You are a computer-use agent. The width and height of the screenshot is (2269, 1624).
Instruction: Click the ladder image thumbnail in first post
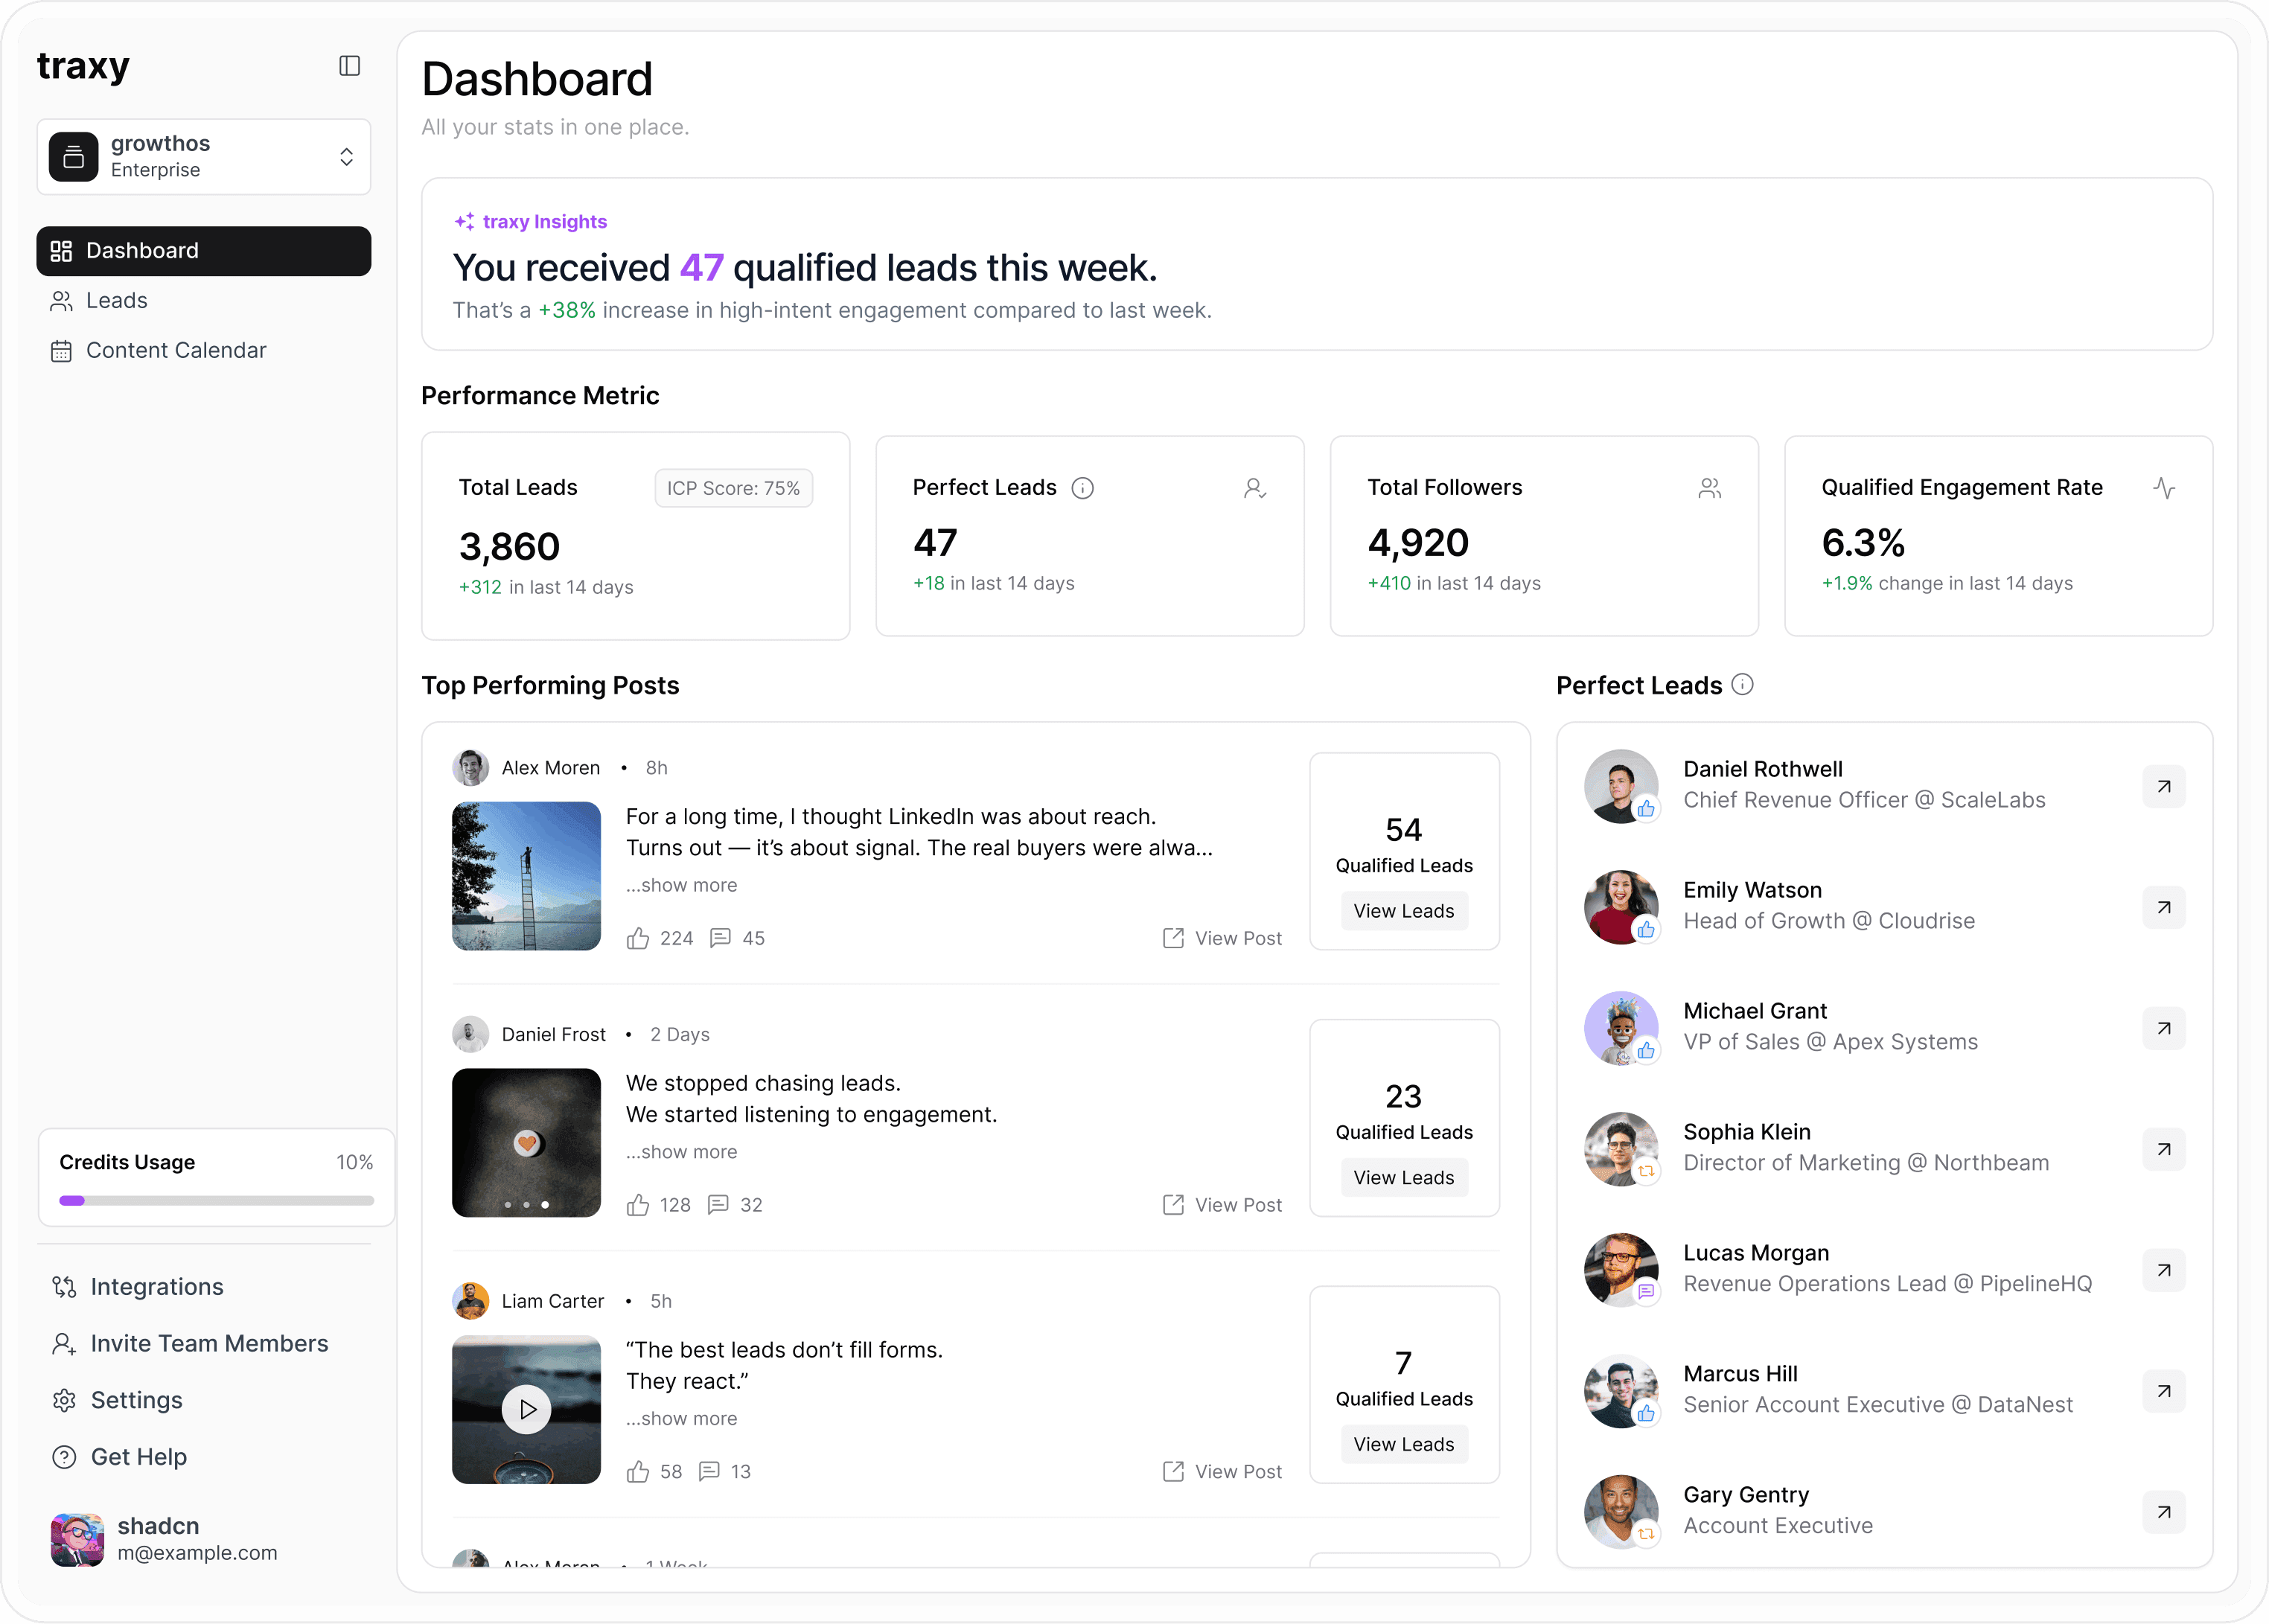coord(526,876)
